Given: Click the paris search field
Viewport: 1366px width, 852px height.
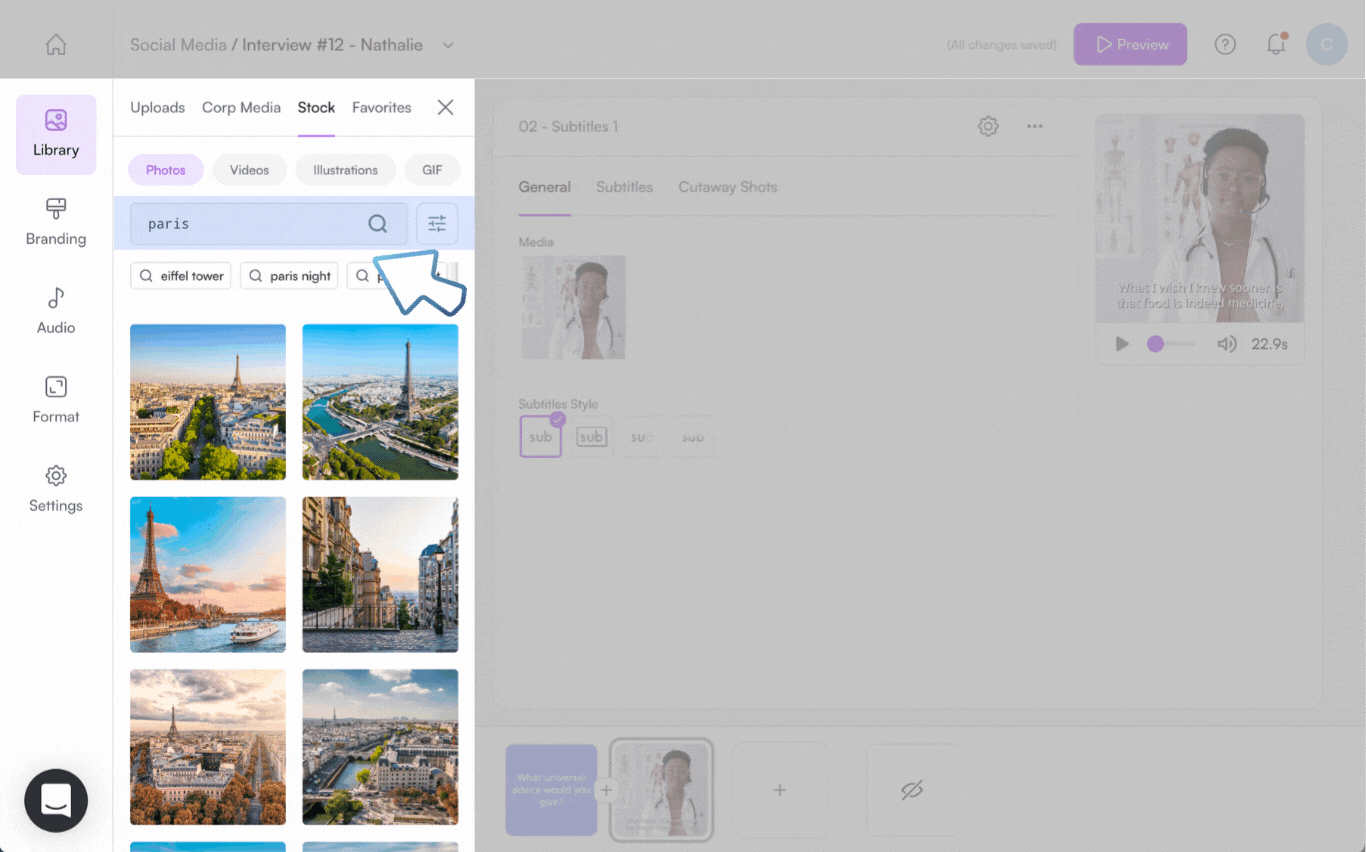Looking at the screenshot, I should (269, 224).
